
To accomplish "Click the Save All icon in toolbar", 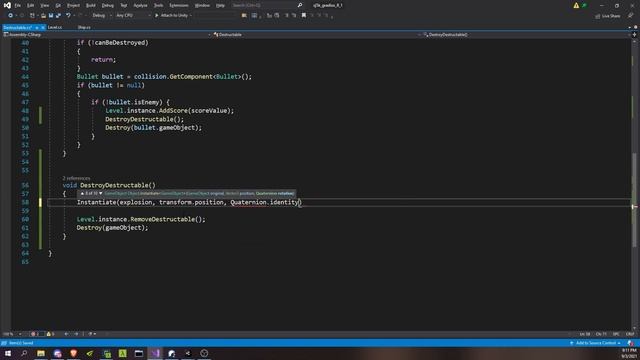I will coord(58,16).
